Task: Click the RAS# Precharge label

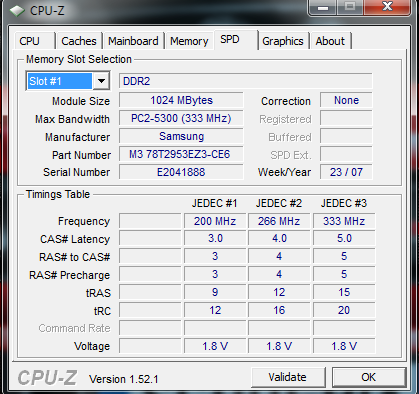Action: [x=69, y=275]
